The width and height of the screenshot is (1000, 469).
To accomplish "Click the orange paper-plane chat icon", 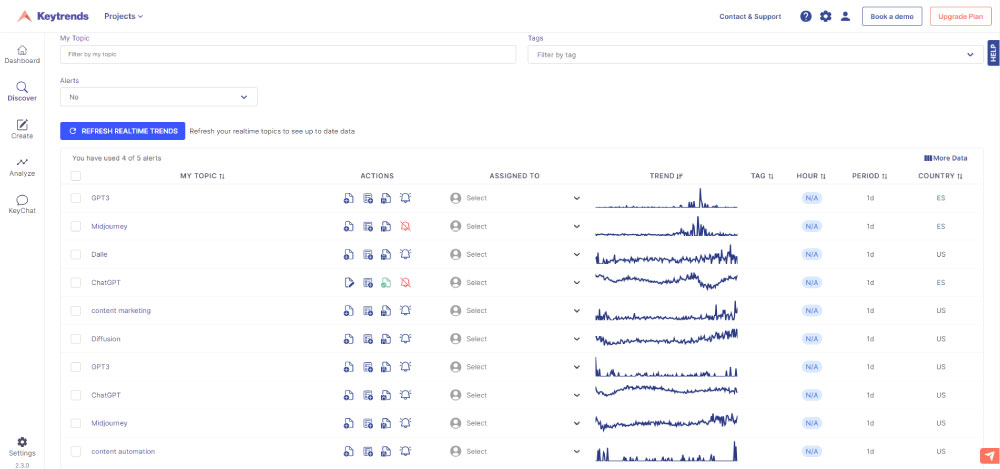I will pyautogui.click(x=989, y=456).
